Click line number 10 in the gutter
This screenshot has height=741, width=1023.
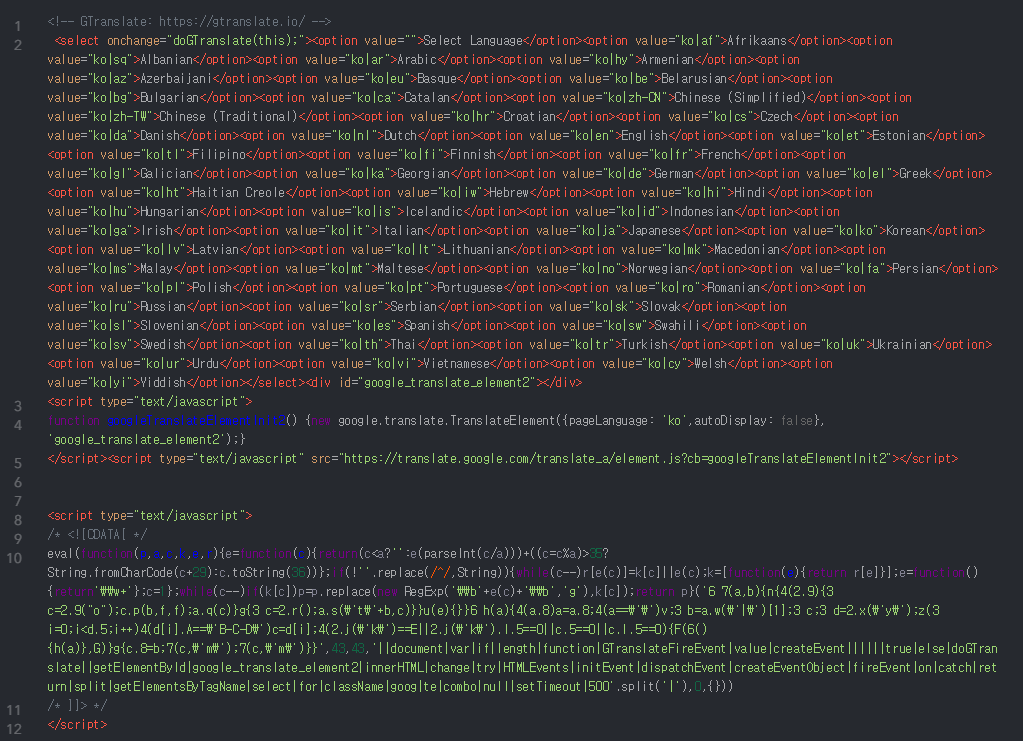point(14,558)
